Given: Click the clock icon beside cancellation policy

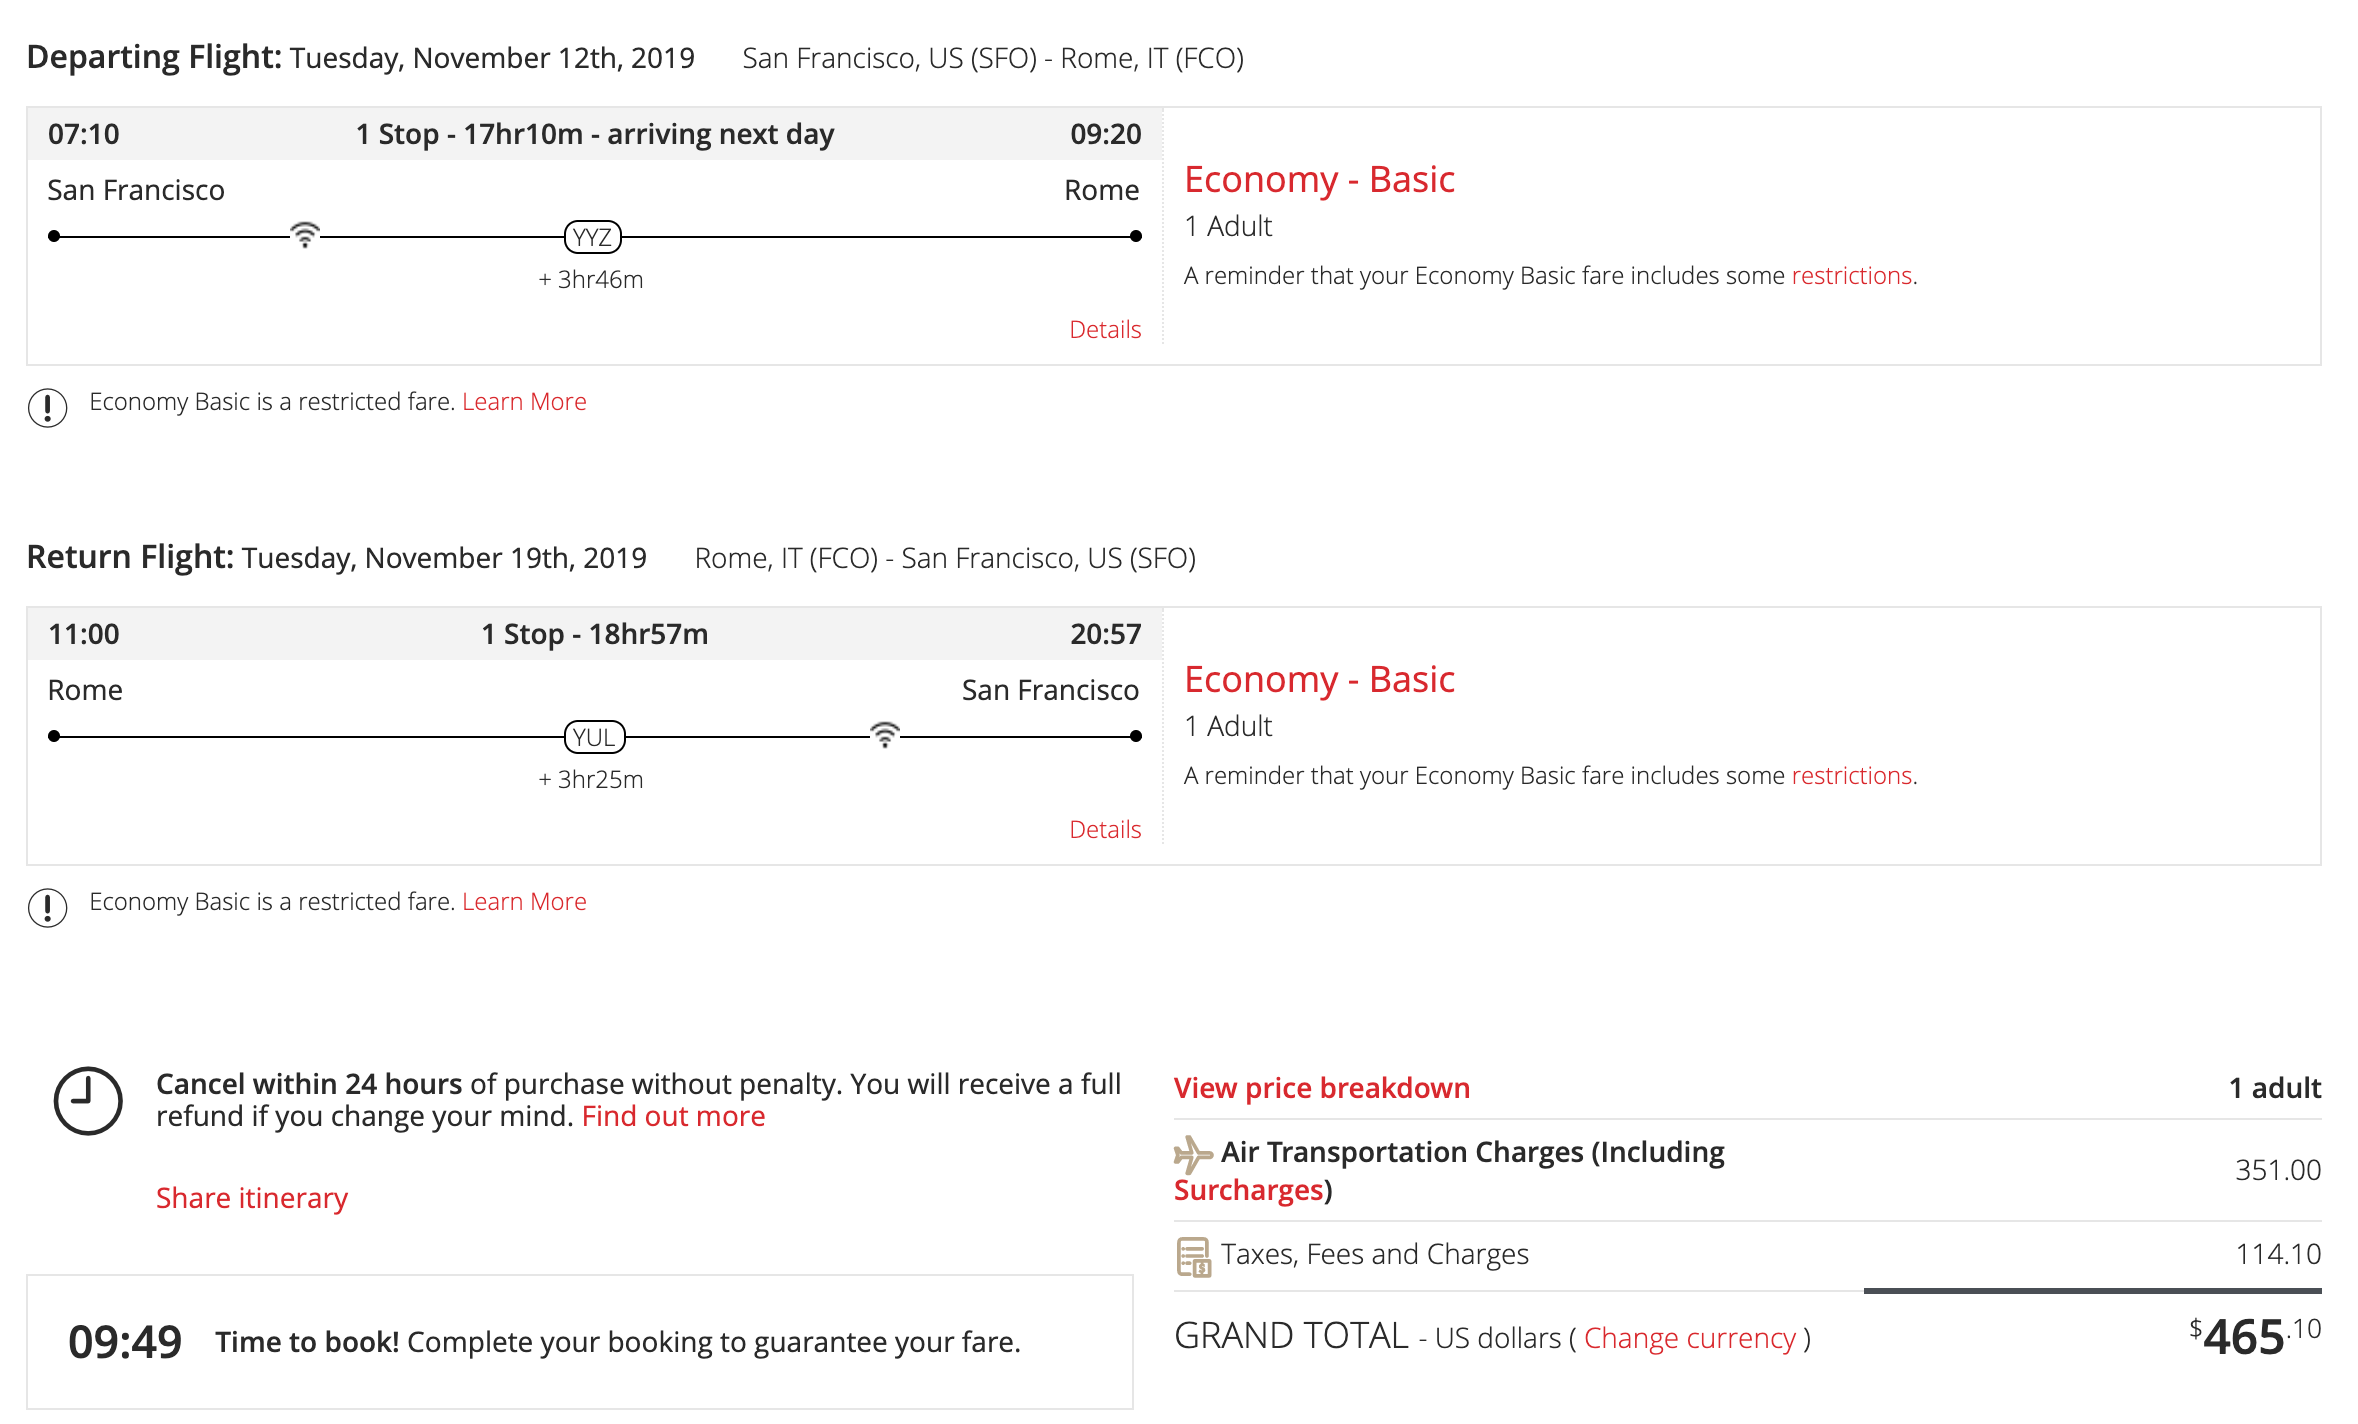Looking at the screenshot, I should (88, 1100).
